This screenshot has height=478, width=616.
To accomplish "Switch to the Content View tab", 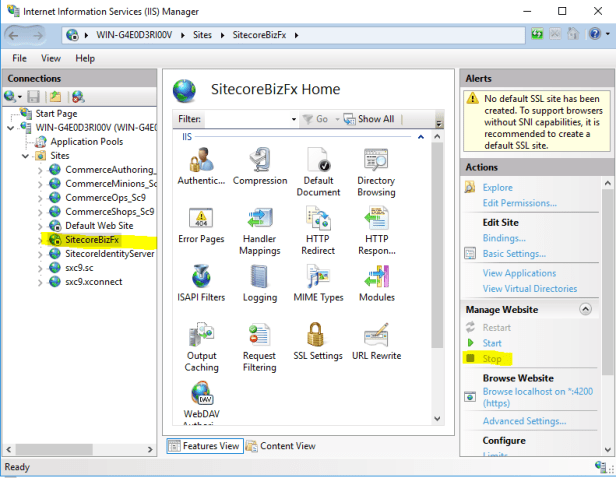I will [282, 446].
